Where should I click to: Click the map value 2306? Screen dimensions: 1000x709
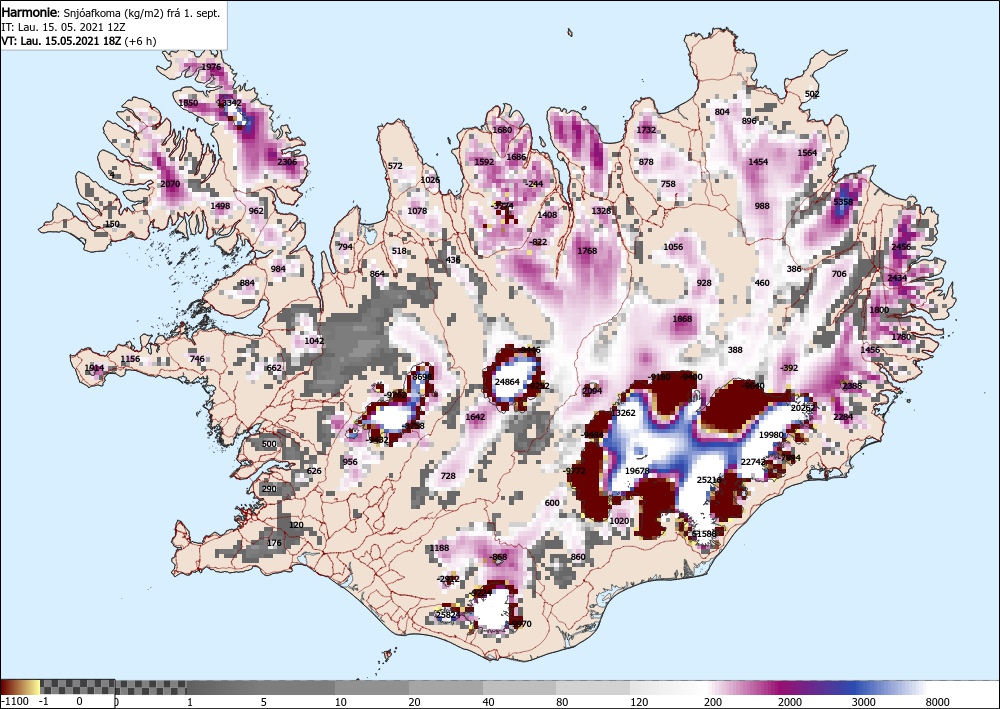tap(287, 162)
